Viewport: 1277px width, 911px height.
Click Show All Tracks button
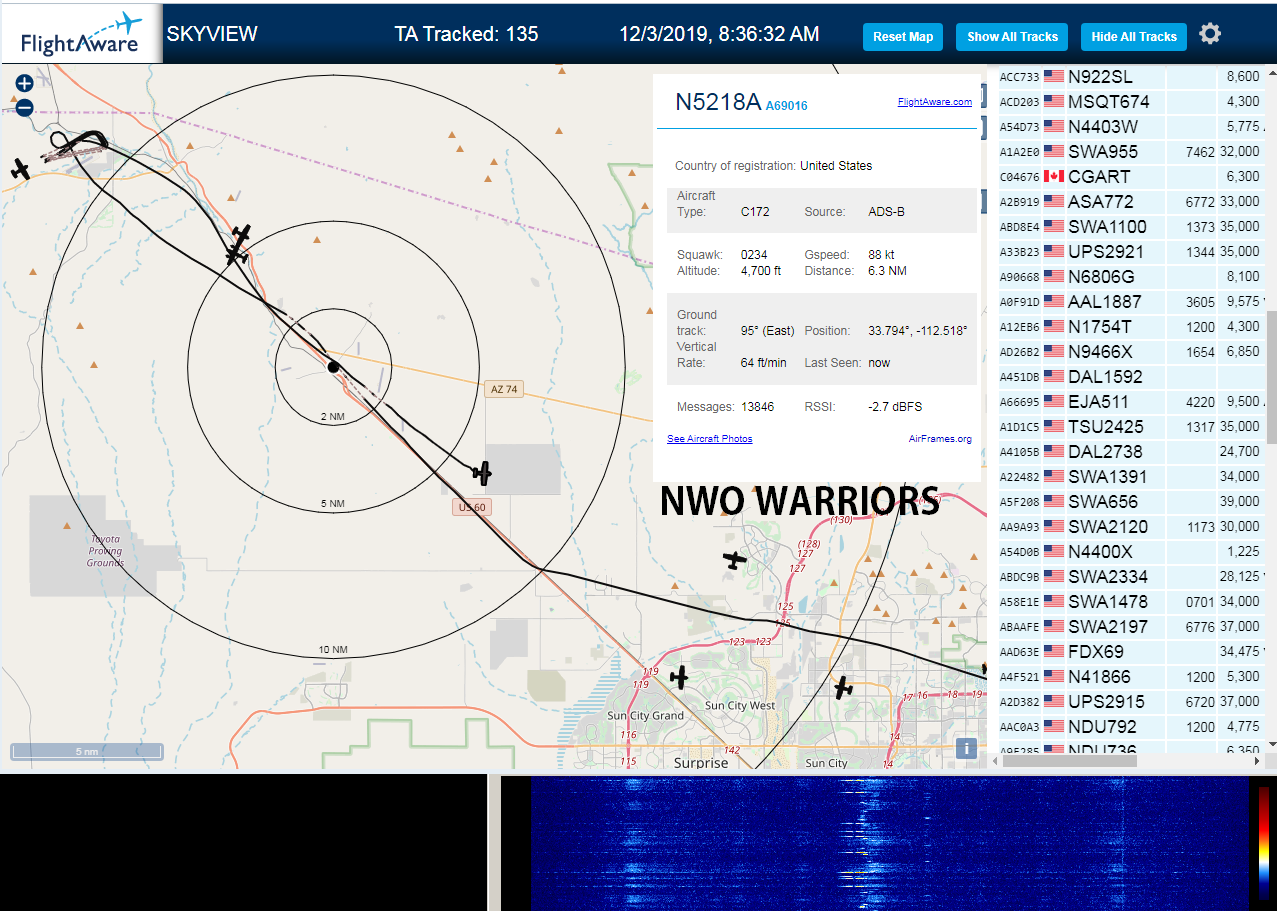[1012, 37]
